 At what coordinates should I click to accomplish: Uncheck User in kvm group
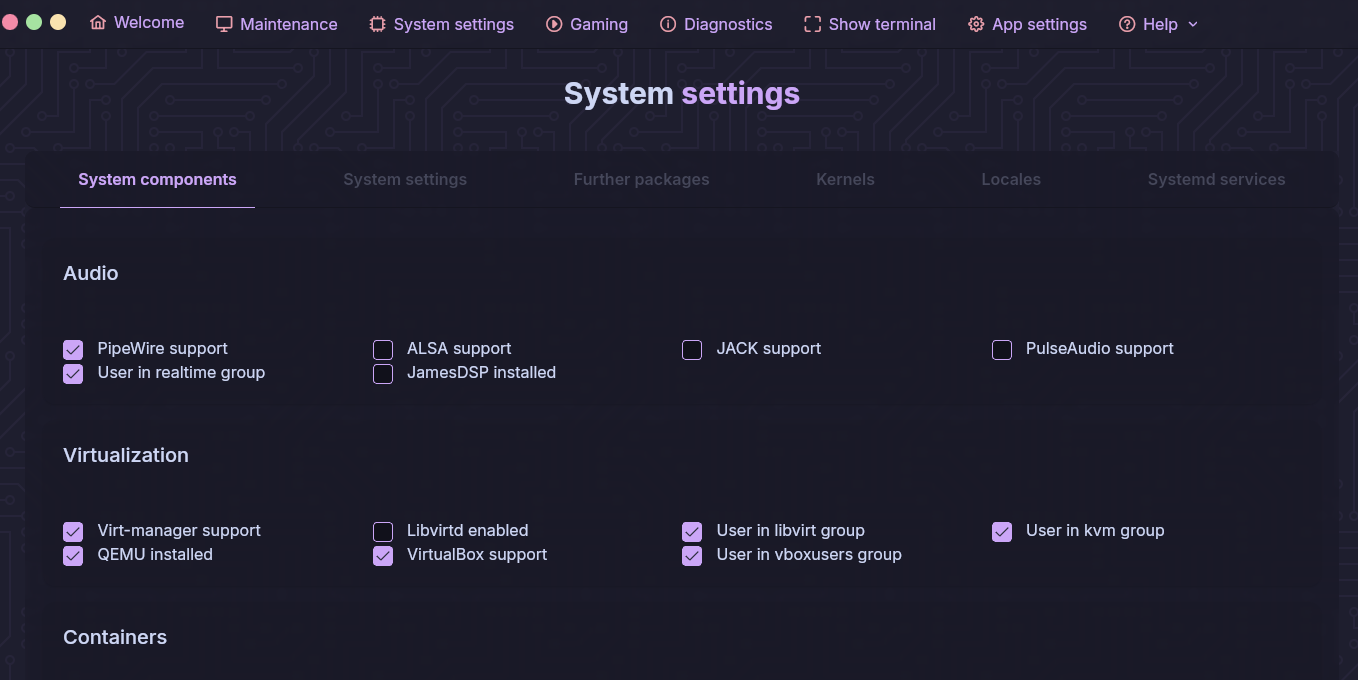(x=1002, y=531)
